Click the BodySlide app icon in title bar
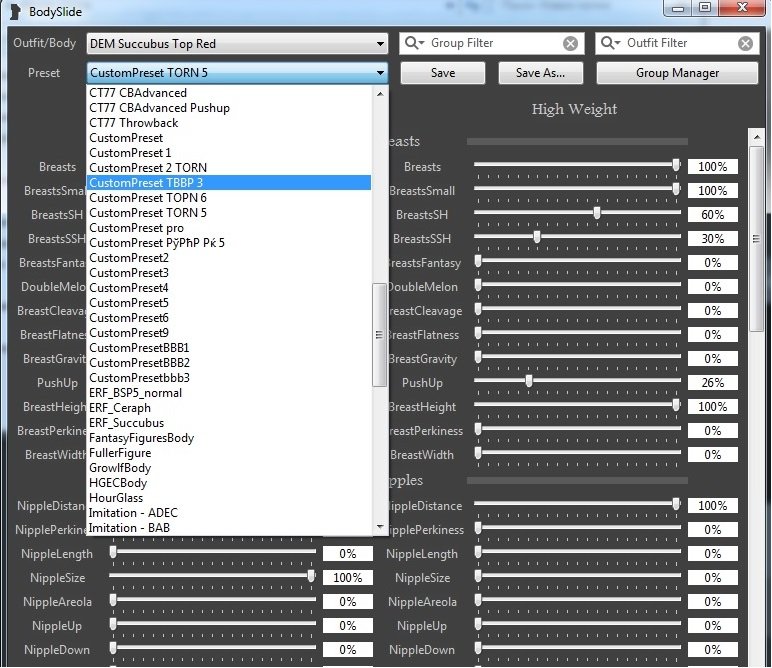 pyautogui.click(x=13, y=10)
